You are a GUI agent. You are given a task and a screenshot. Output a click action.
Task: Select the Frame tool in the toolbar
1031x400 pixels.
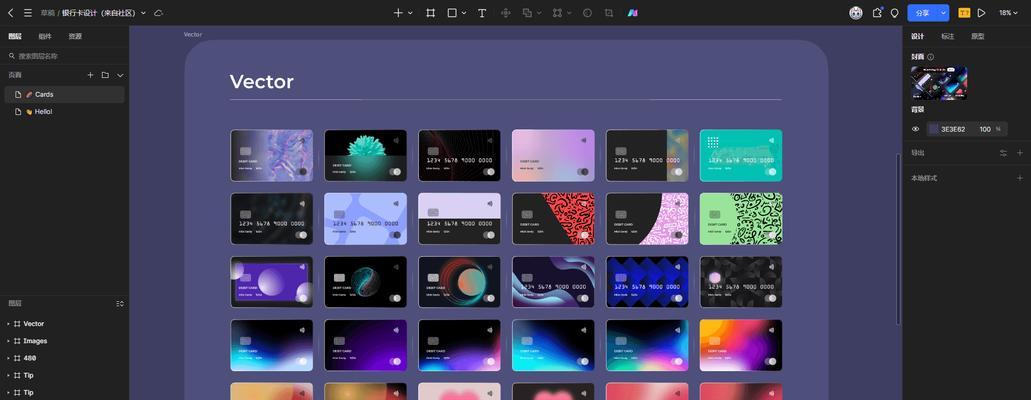pos(431,12)
